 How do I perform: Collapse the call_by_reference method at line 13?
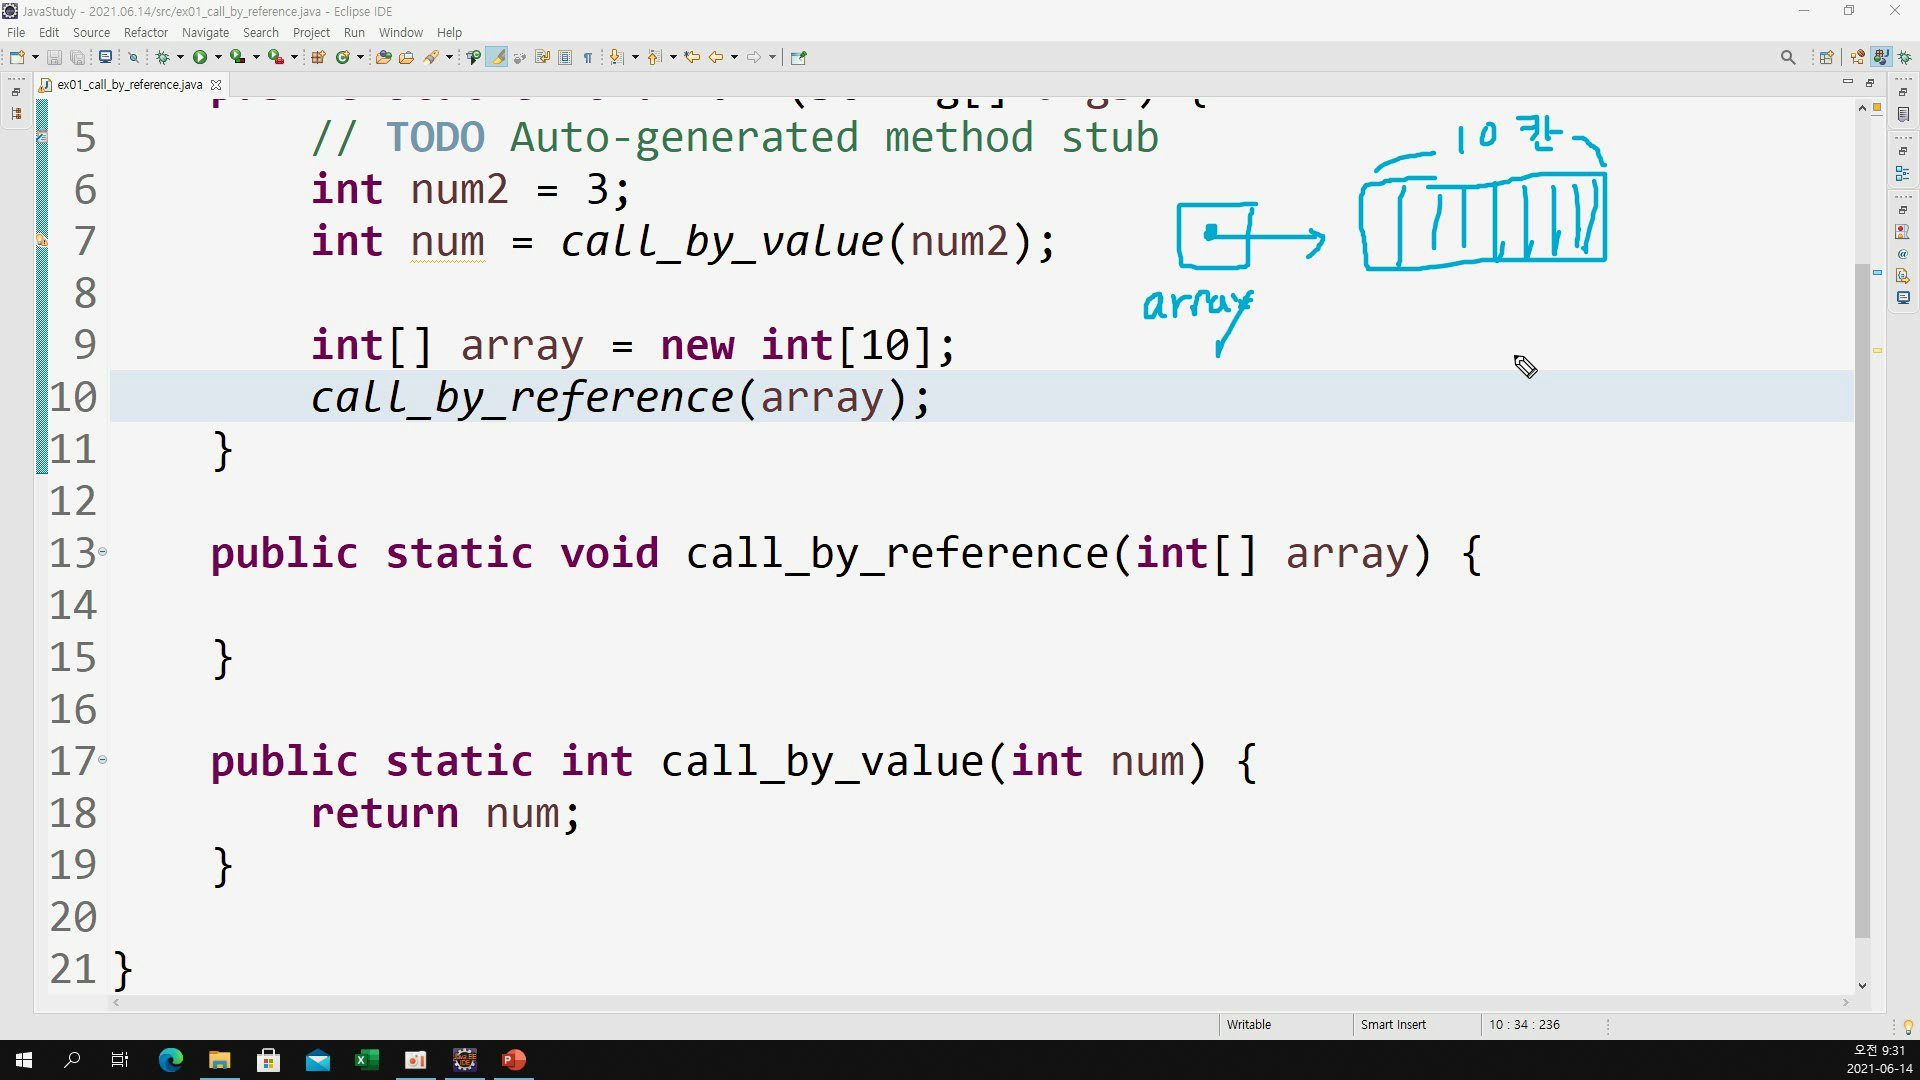pyautogui.click(x=102, y=552)
